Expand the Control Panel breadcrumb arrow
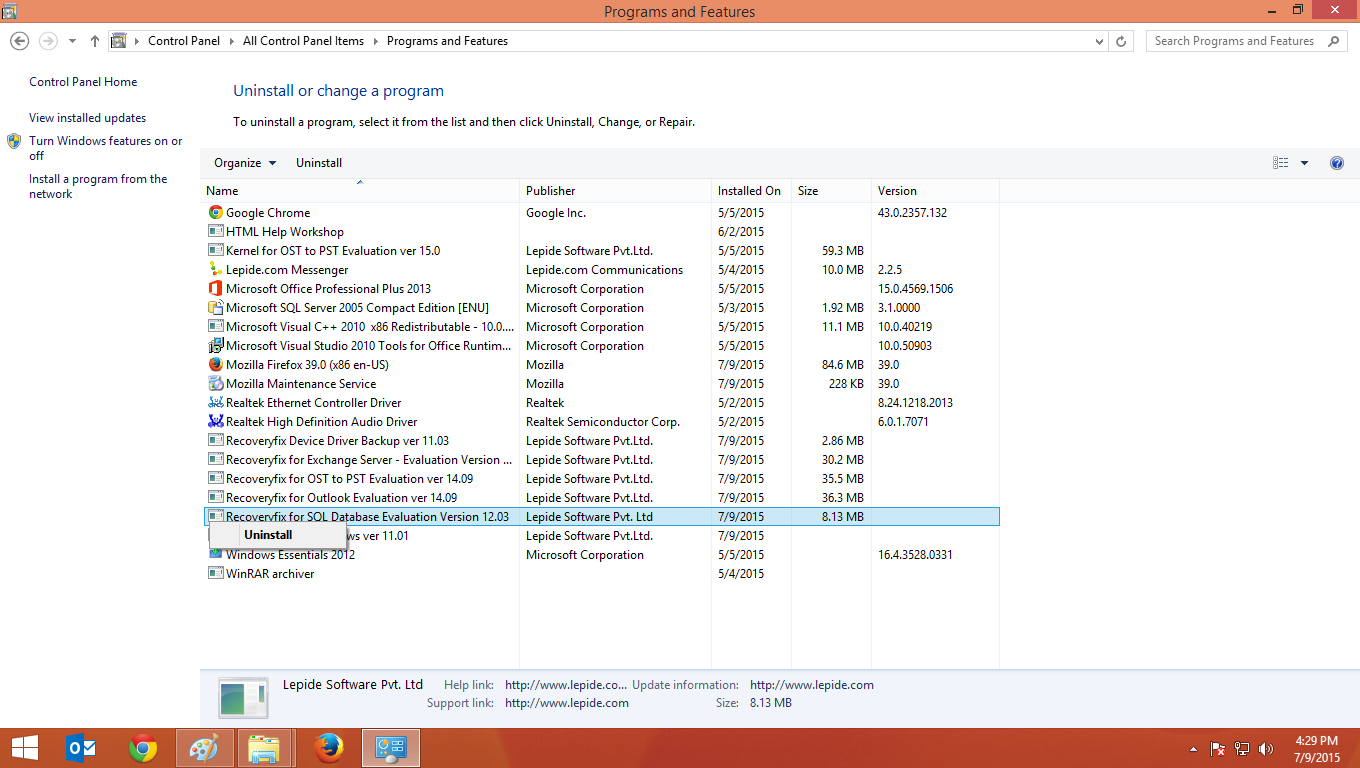The height and width of the screenshot is (768, 1360). pyautogui.click(x=233, y=41)
